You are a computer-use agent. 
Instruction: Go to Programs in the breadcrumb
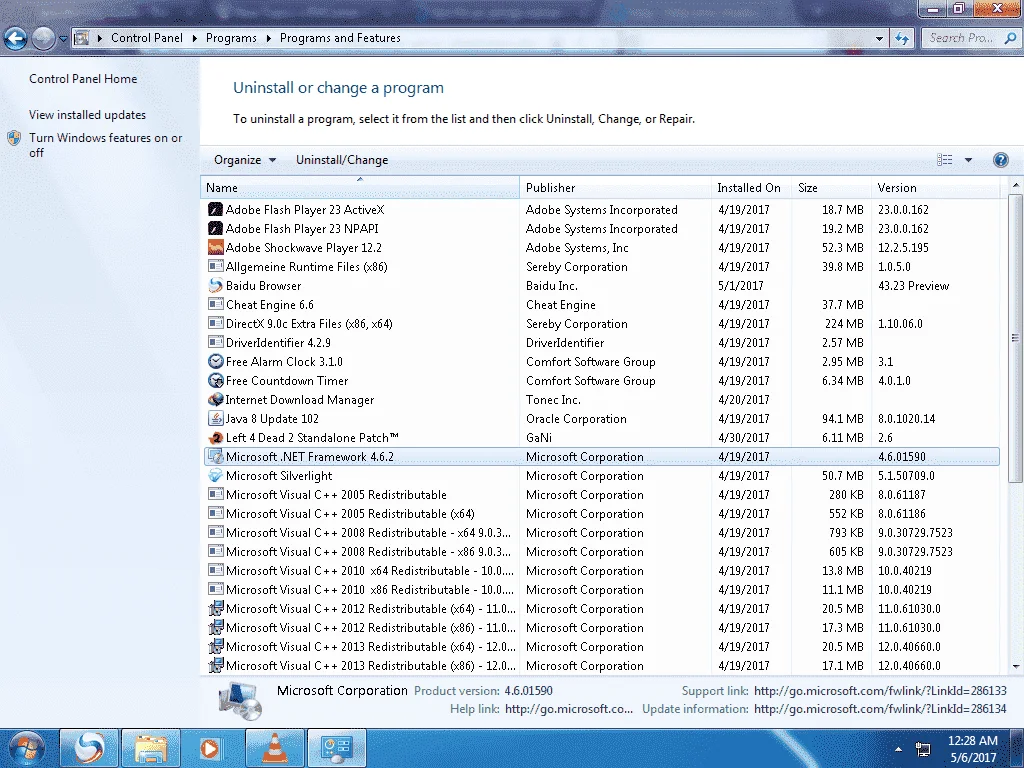coord(231,39)
